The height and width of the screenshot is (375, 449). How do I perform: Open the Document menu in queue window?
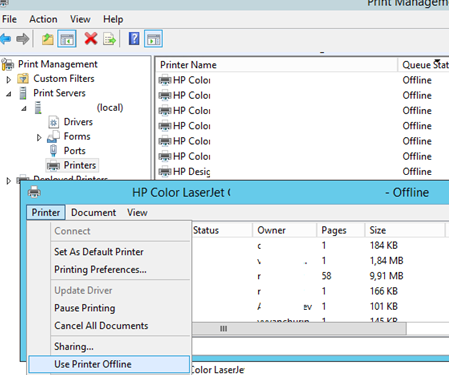(93, 212)
